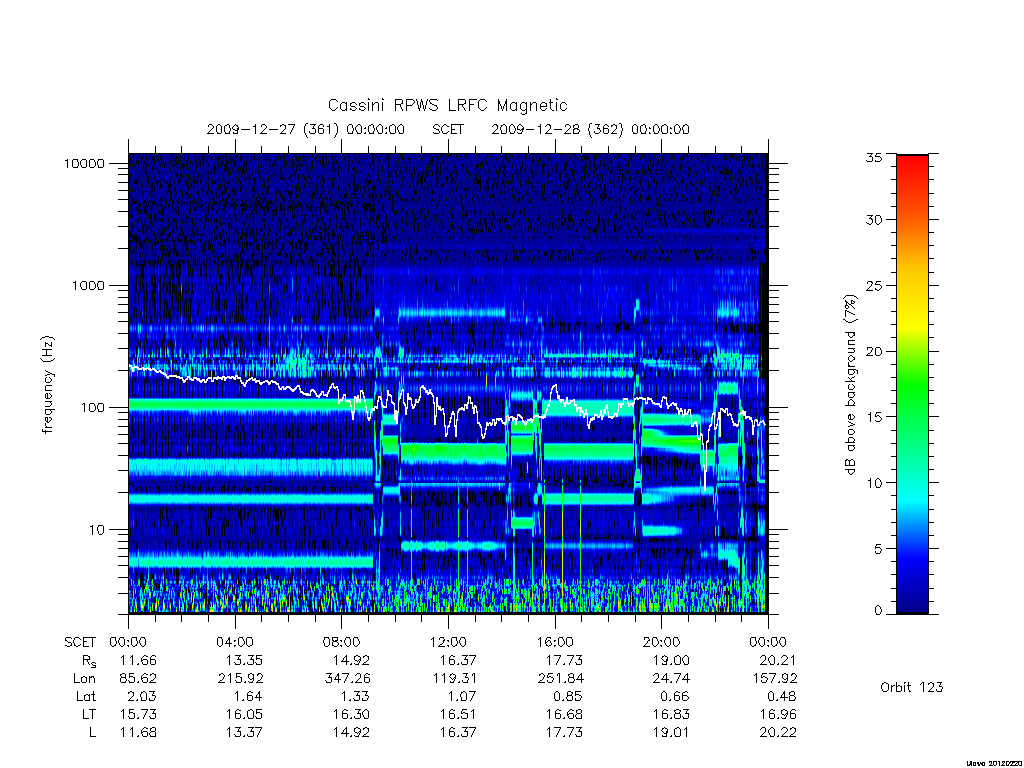
Task: Click the colorbar tick label '35'
Action: pos(874,157)
